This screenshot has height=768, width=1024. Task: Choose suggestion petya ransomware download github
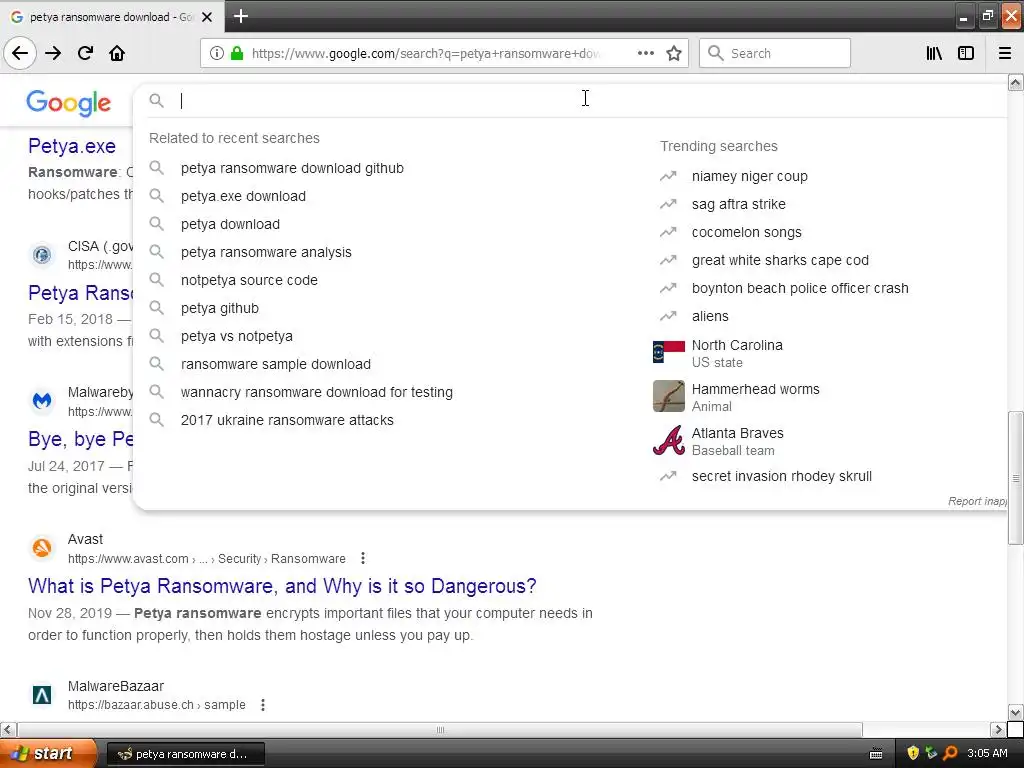click(292, 168)
